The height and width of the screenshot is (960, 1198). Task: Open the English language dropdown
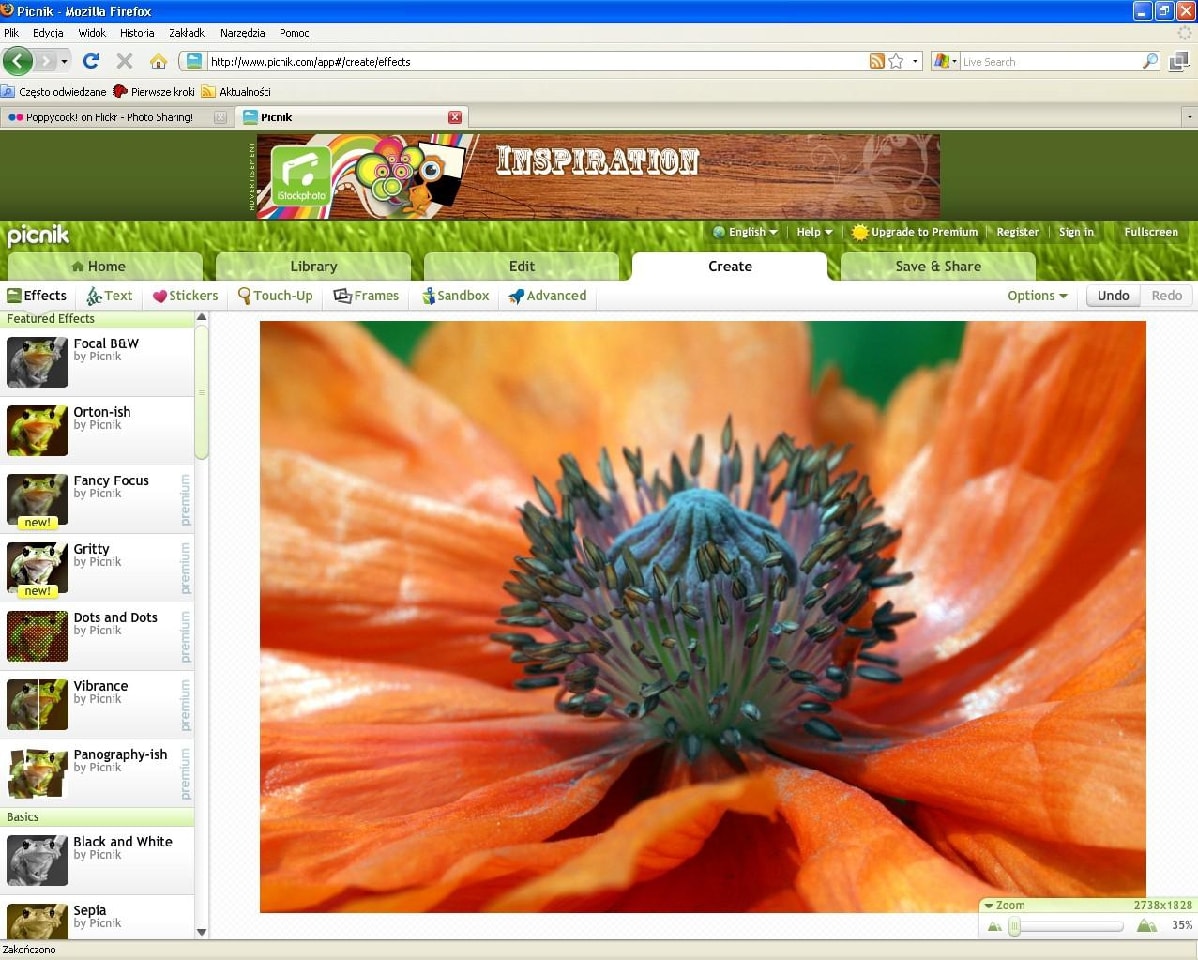tap(746, 232)
